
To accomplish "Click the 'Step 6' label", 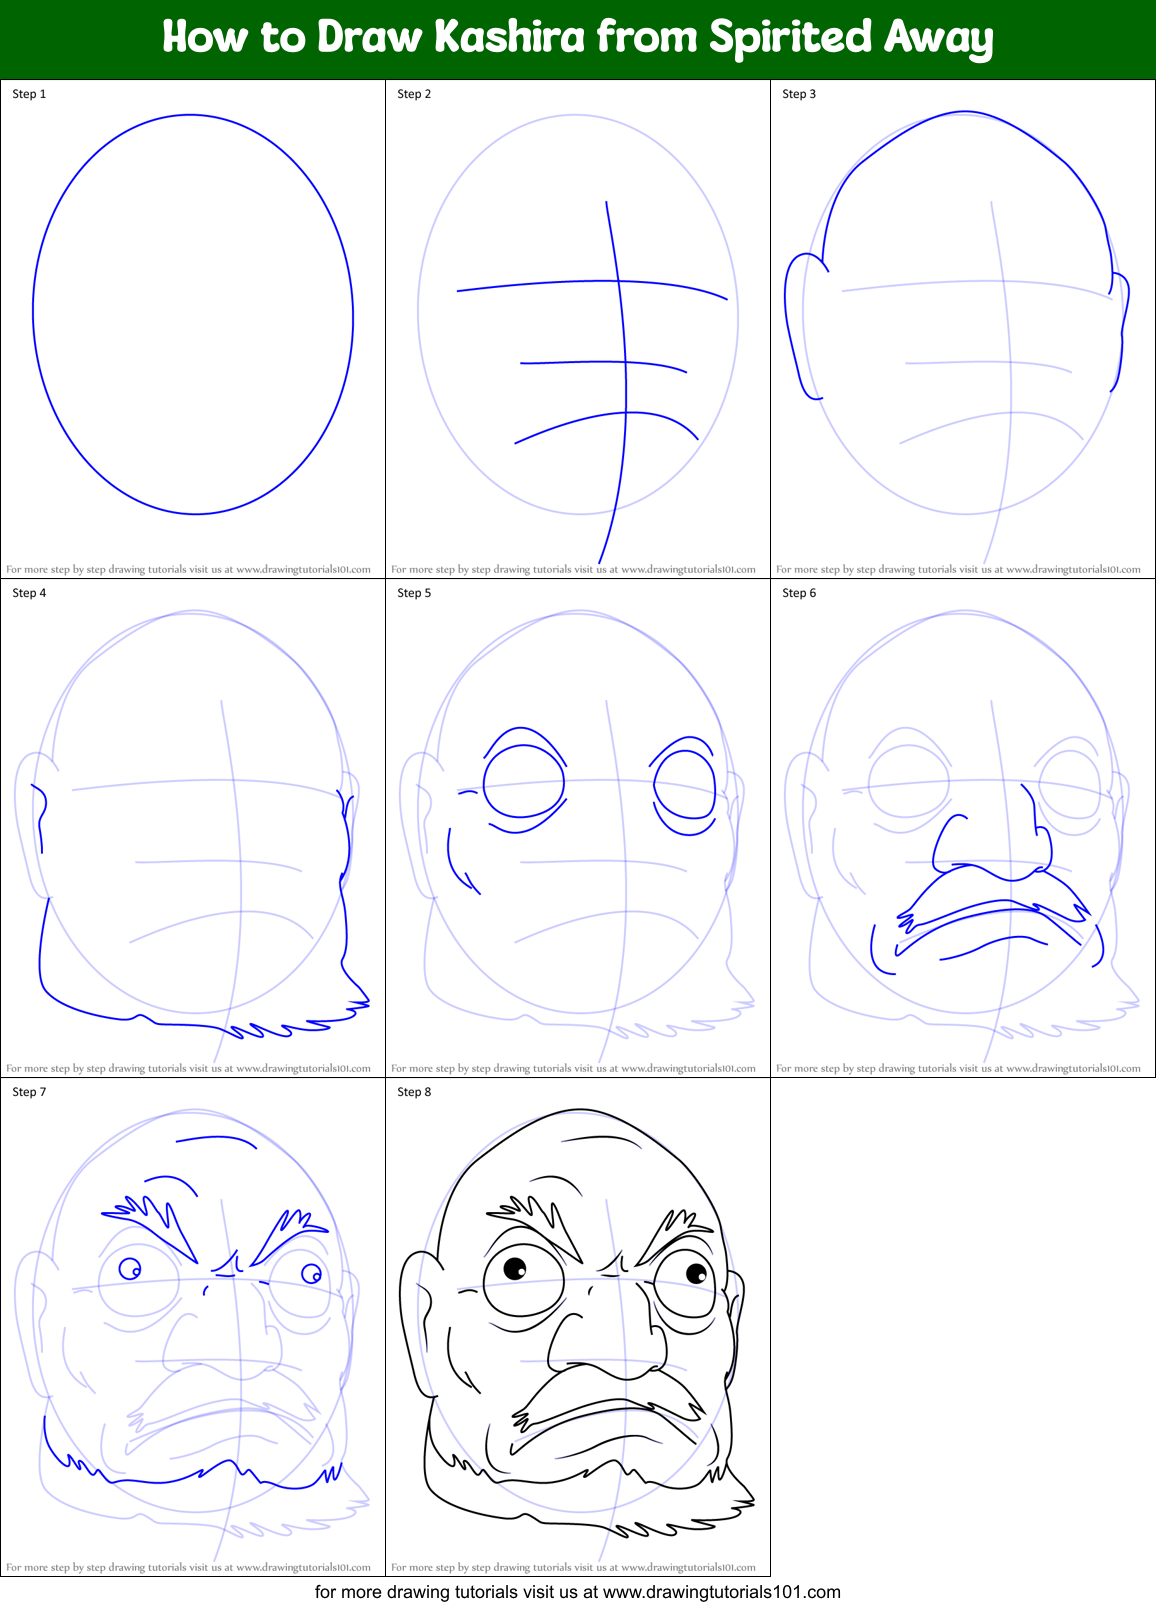I will pyautogui.click(x=799, y=593).
